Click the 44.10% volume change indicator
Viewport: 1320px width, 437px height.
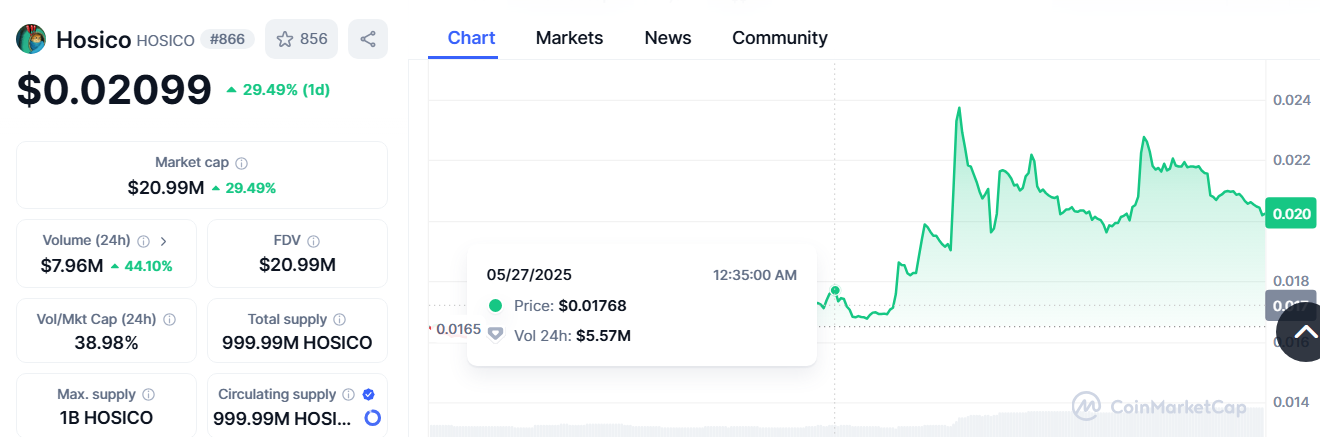141,266
